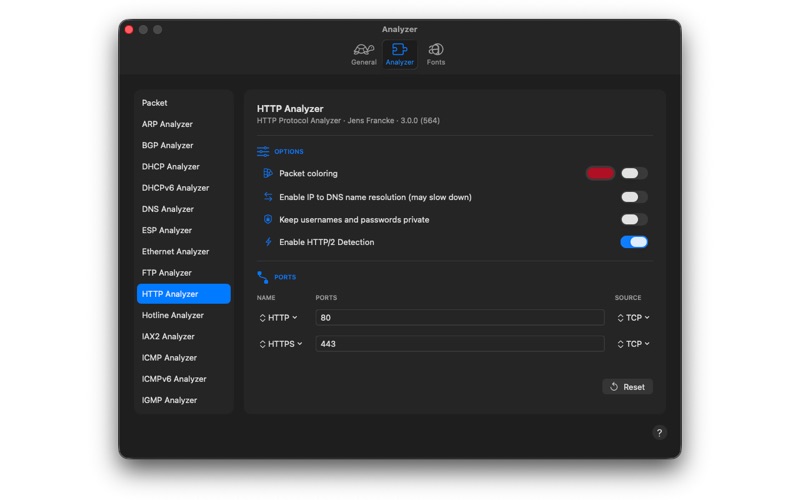
Task: Open the TCP source dropdown for HTTP
Action: coord(633,318)
